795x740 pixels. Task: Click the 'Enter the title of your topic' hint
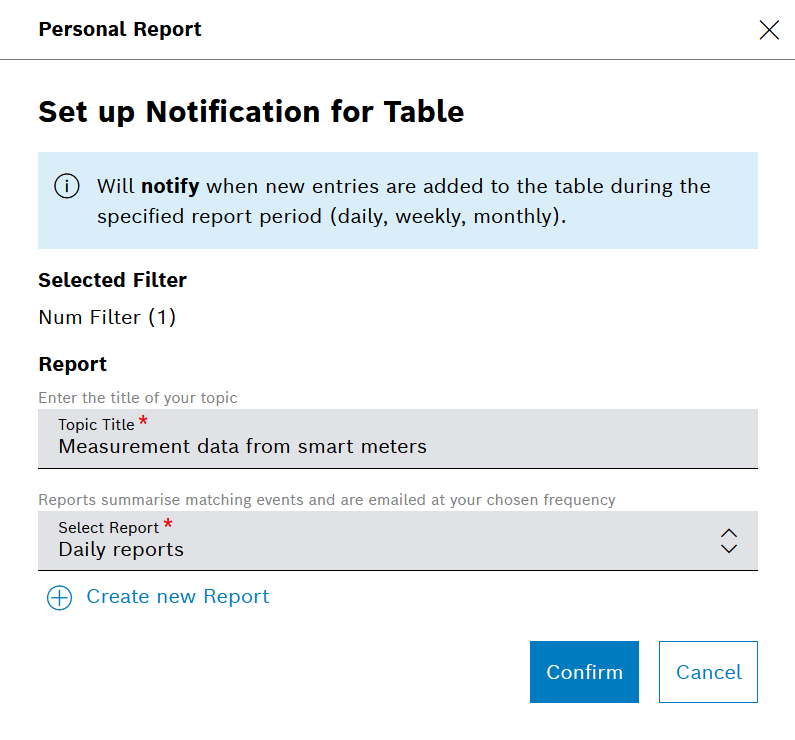(x=138, y=398)
